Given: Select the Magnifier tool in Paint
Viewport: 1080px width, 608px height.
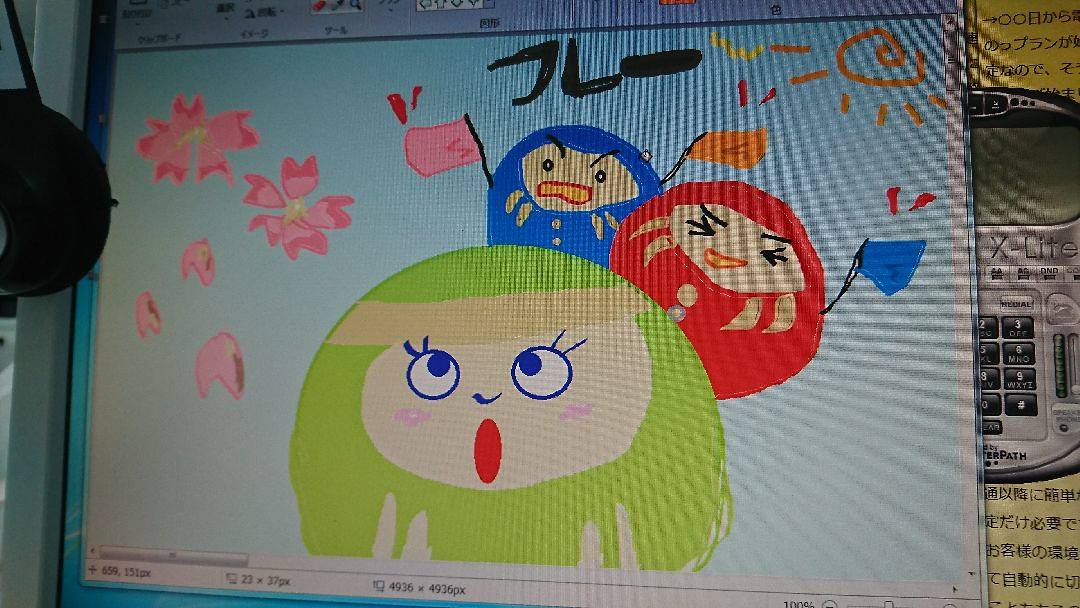Looking at the screenshot, I should point(355,6).
